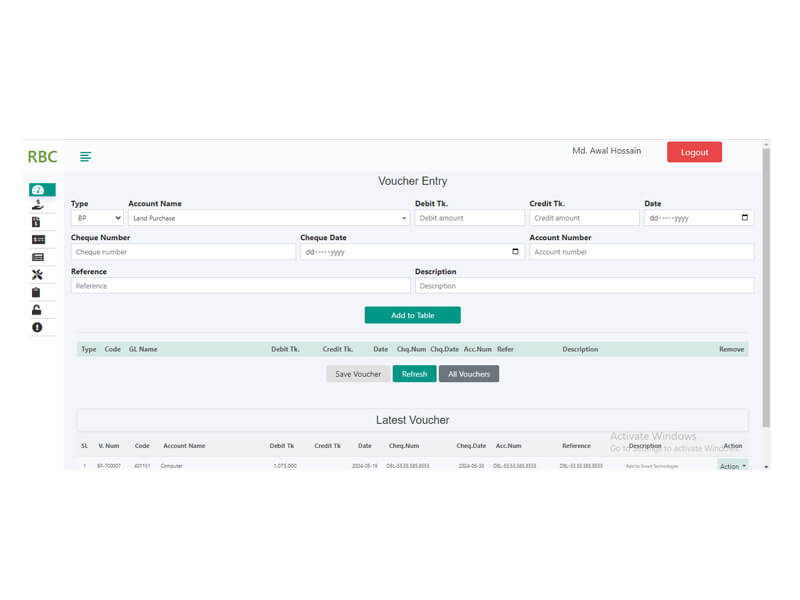Screen dimensions: 800x600
Task: Click the clipboard sidebar icon
Action: (37, 292)
